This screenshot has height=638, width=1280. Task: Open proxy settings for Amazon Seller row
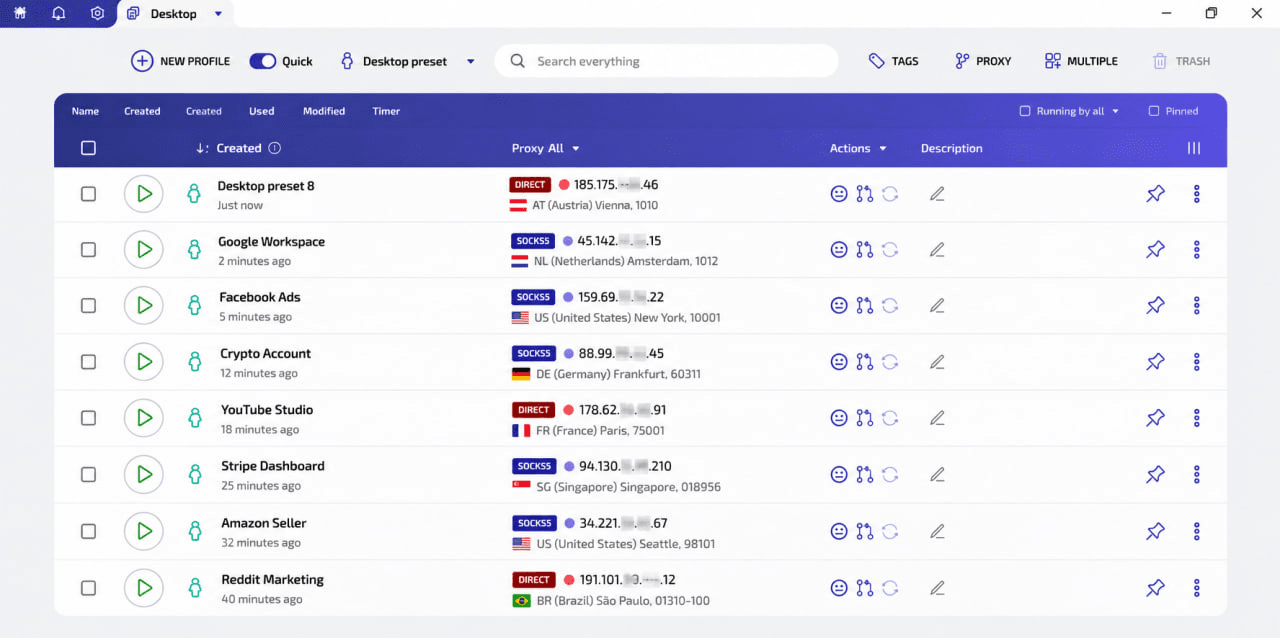click(865, 531)
